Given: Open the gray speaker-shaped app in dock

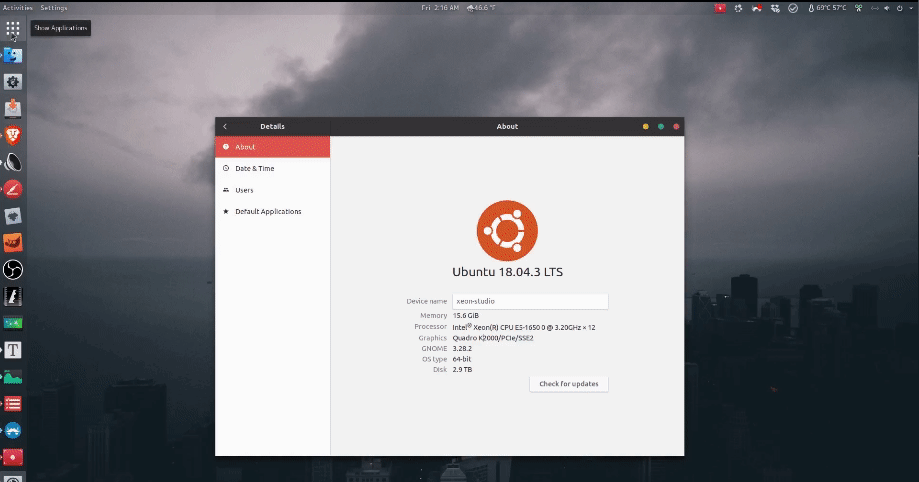Looking at the screenshot, I should point(13,162).
